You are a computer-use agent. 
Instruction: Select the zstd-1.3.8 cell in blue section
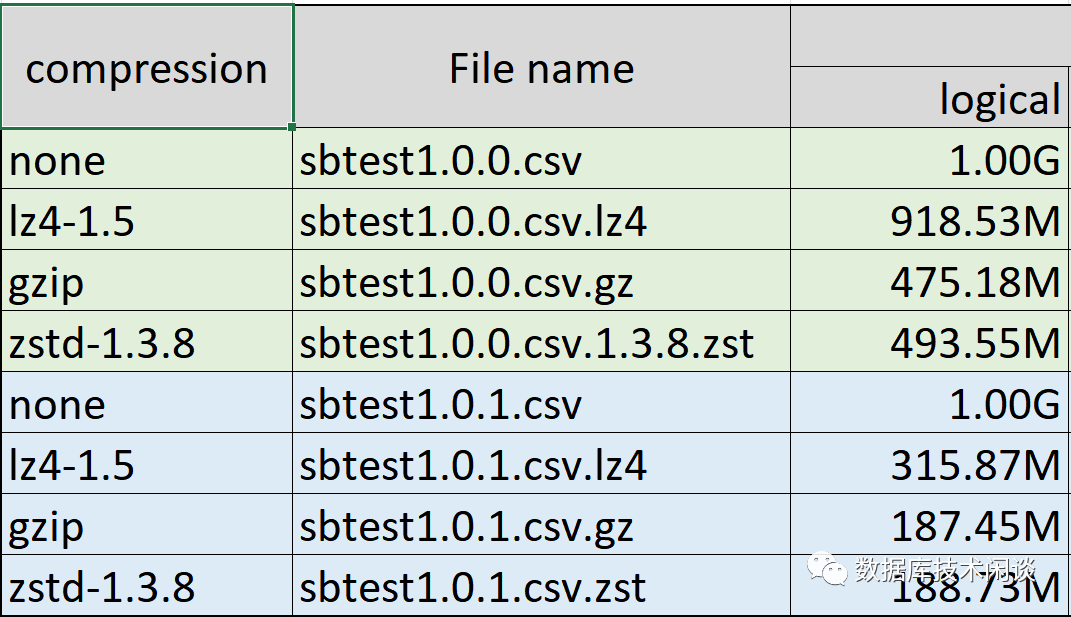coord(147,587)
